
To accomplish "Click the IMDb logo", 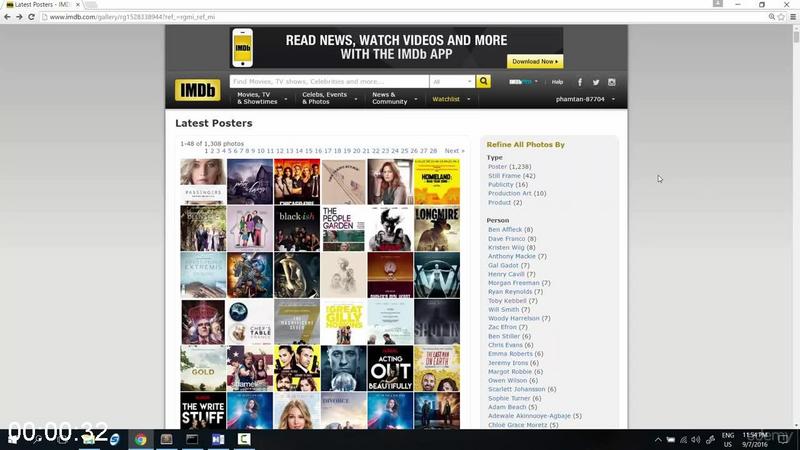I will point(197,90).
